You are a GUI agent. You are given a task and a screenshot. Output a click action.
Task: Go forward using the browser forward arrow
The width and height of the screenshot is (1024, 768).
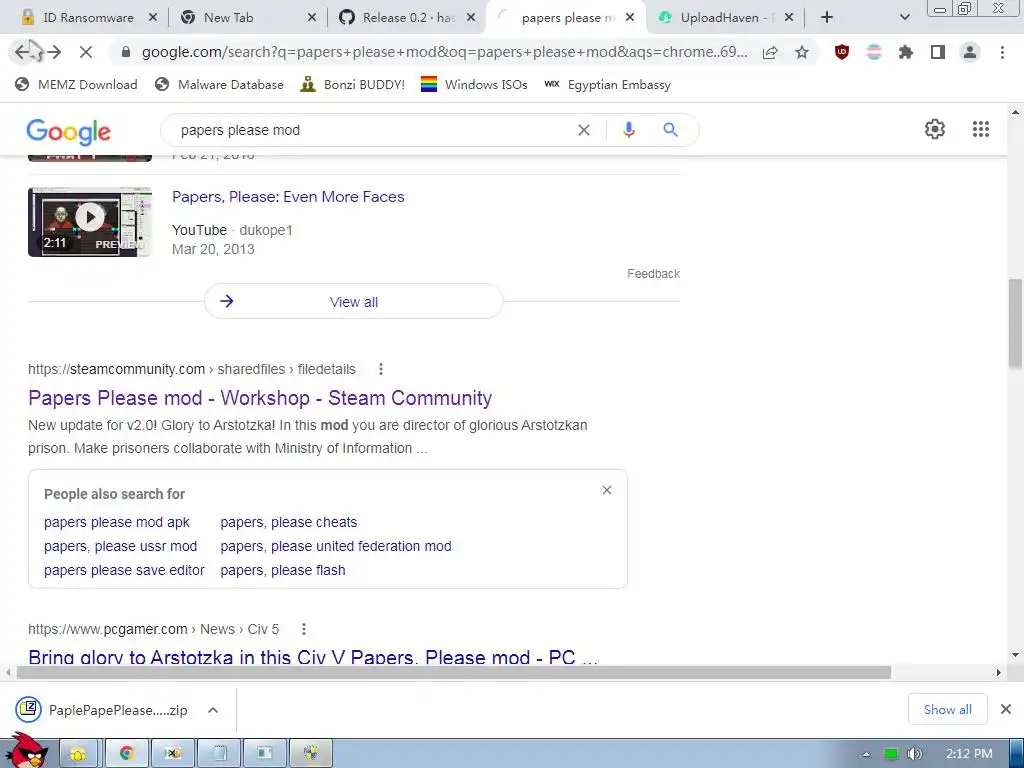pos(54,52)
